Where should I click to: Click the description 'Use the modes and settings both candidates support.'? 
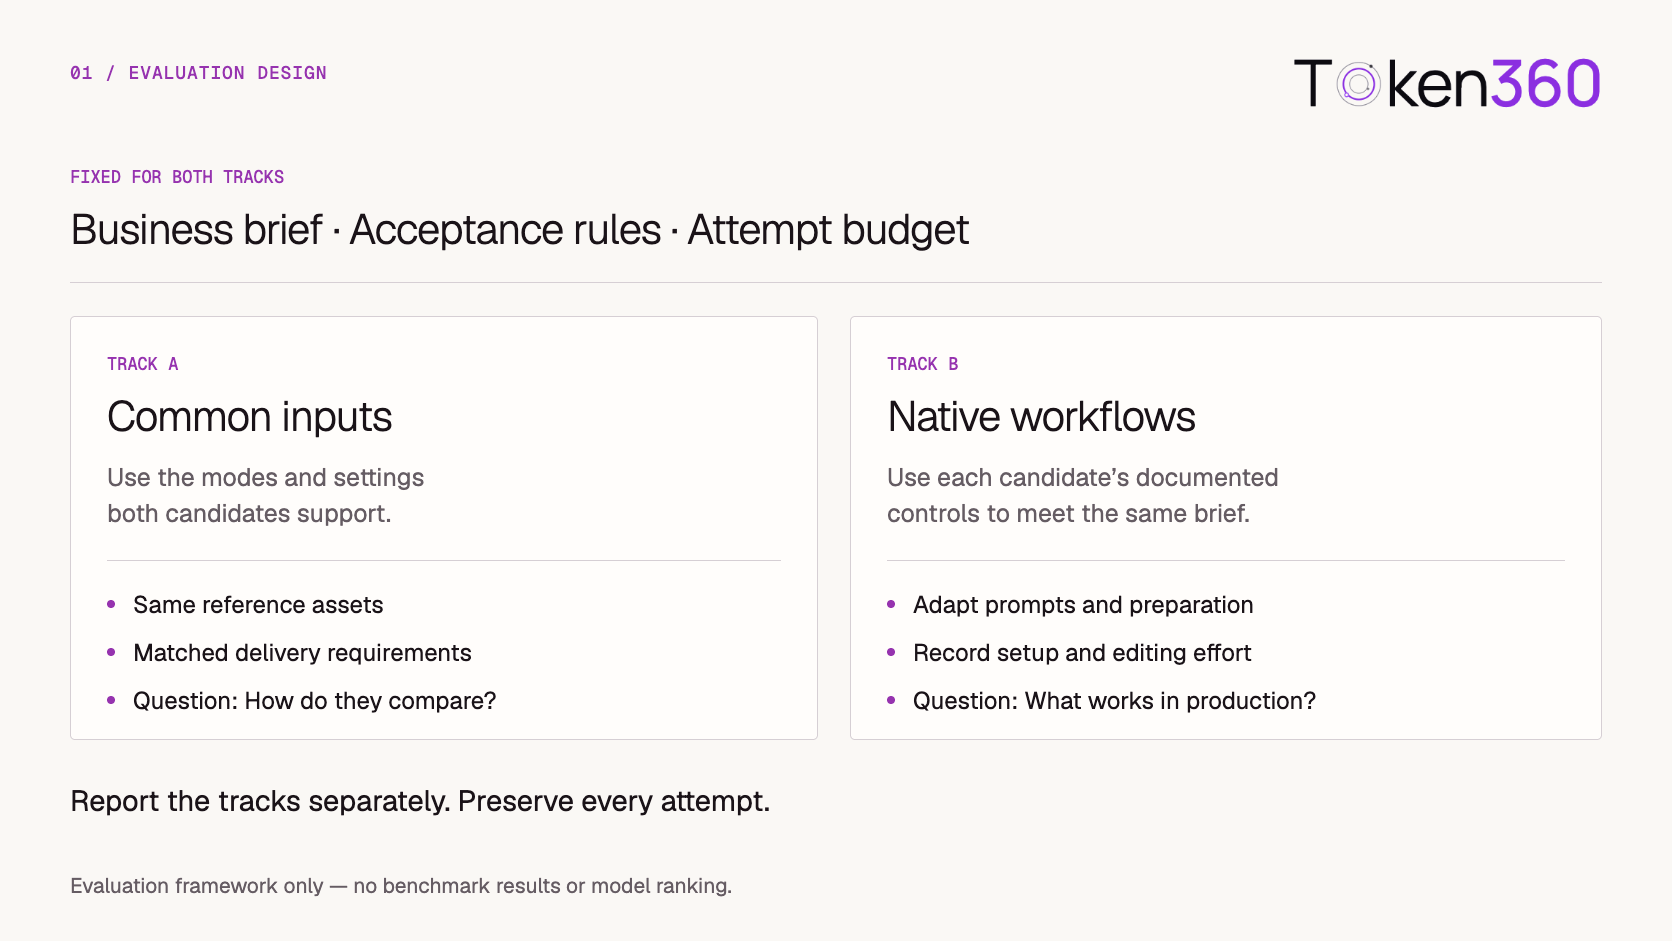pos(266,495)
